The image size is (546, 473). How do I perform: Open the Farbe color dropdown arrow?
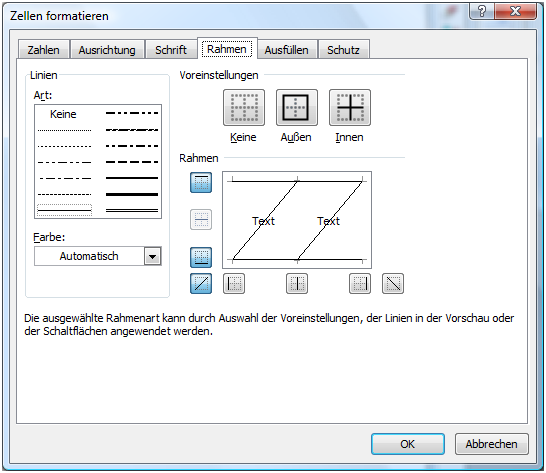[x=153, y=256]
